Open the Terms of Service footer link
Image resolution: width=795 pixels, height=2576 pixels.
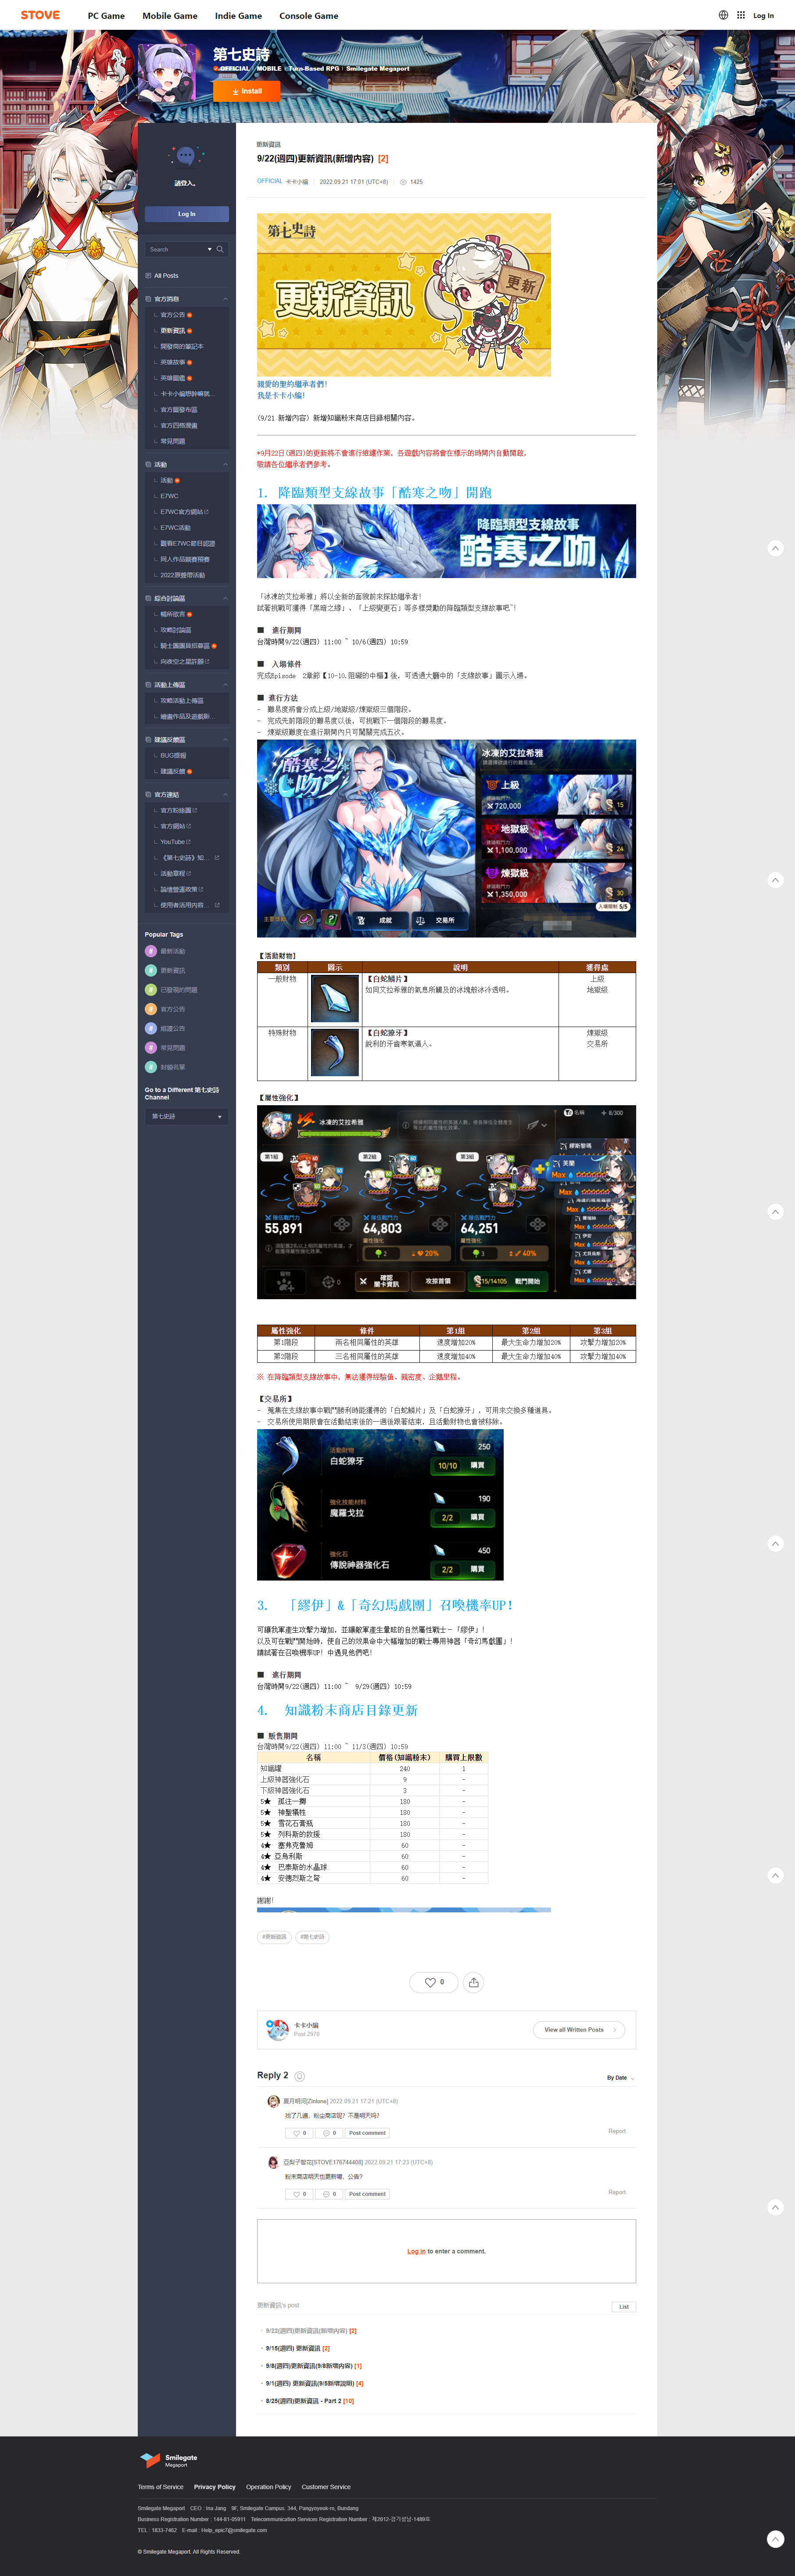pos(161,2487)
